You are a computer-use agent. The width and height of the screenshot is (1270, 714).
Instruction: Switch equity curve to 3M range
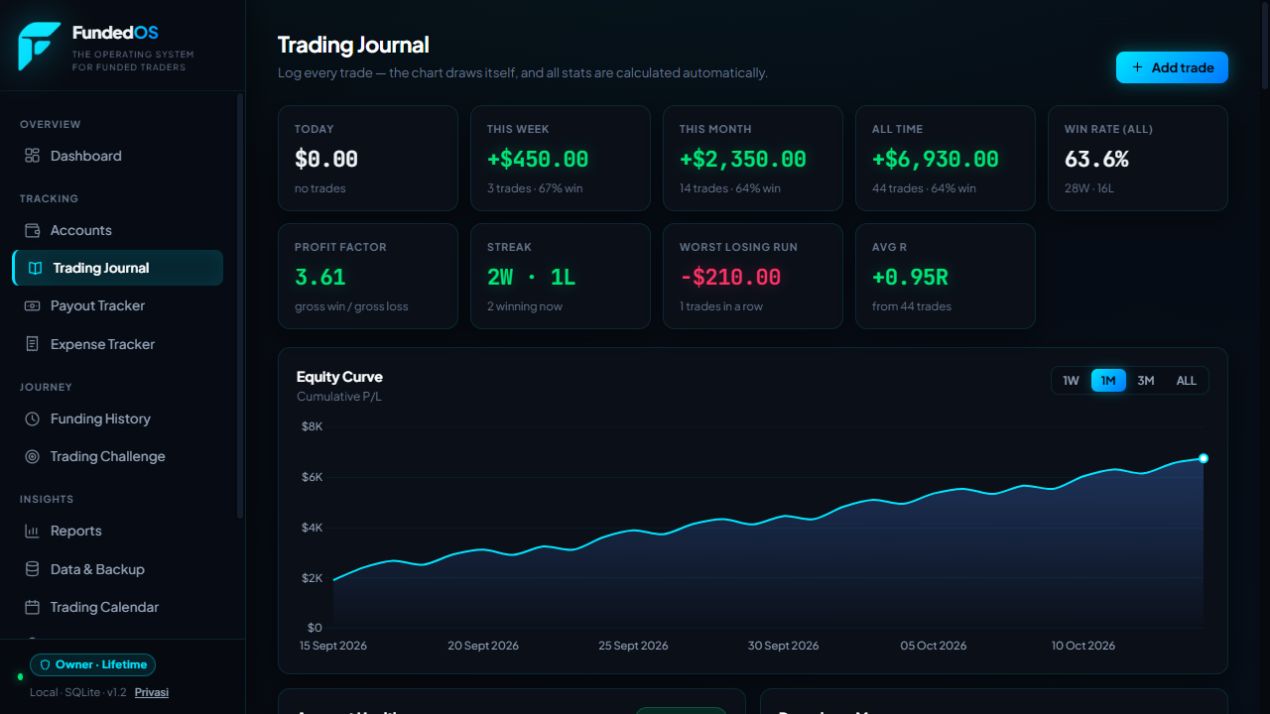(1146, 380)
